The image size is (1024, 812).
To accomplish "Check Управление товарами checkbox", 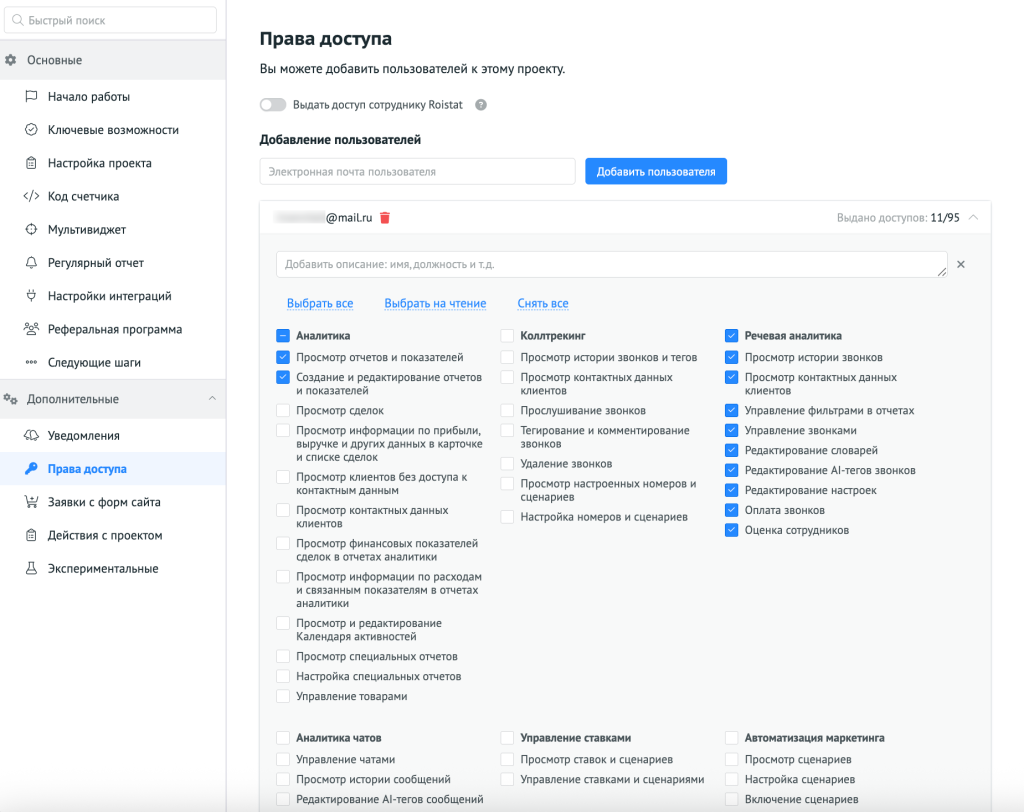I will (x=283, y=696).
